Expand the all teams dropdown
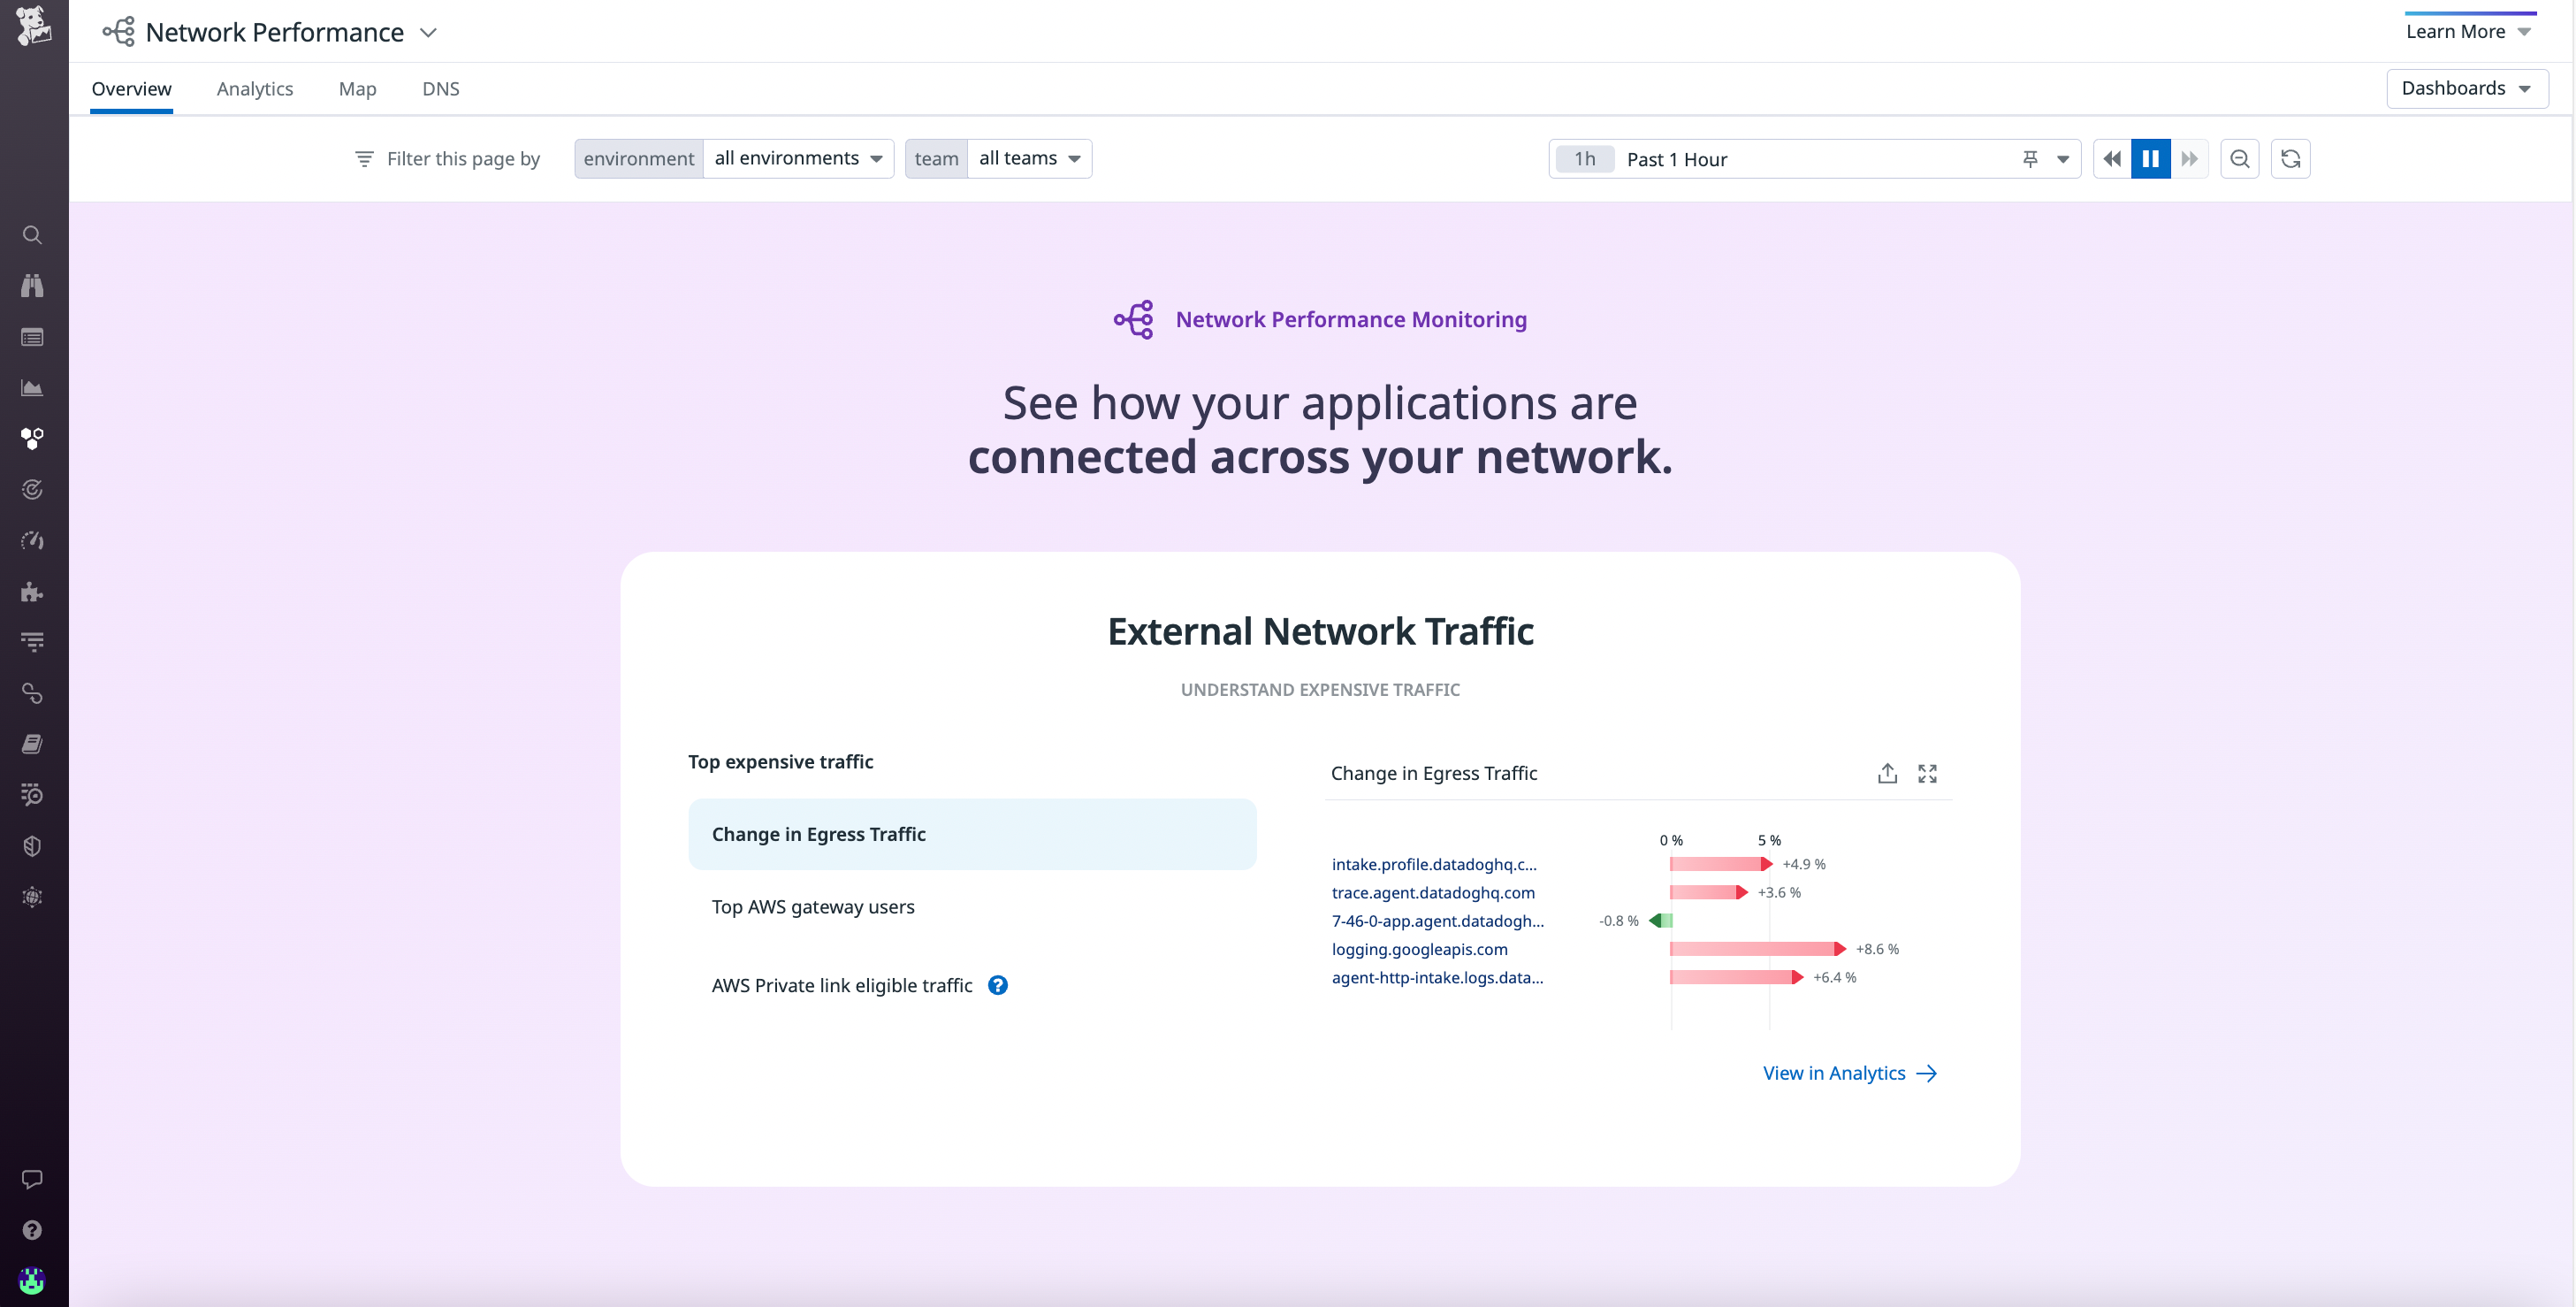Image resolution: width=2576 pixels, height=1307 pixels. click(x=1029, y=158)
